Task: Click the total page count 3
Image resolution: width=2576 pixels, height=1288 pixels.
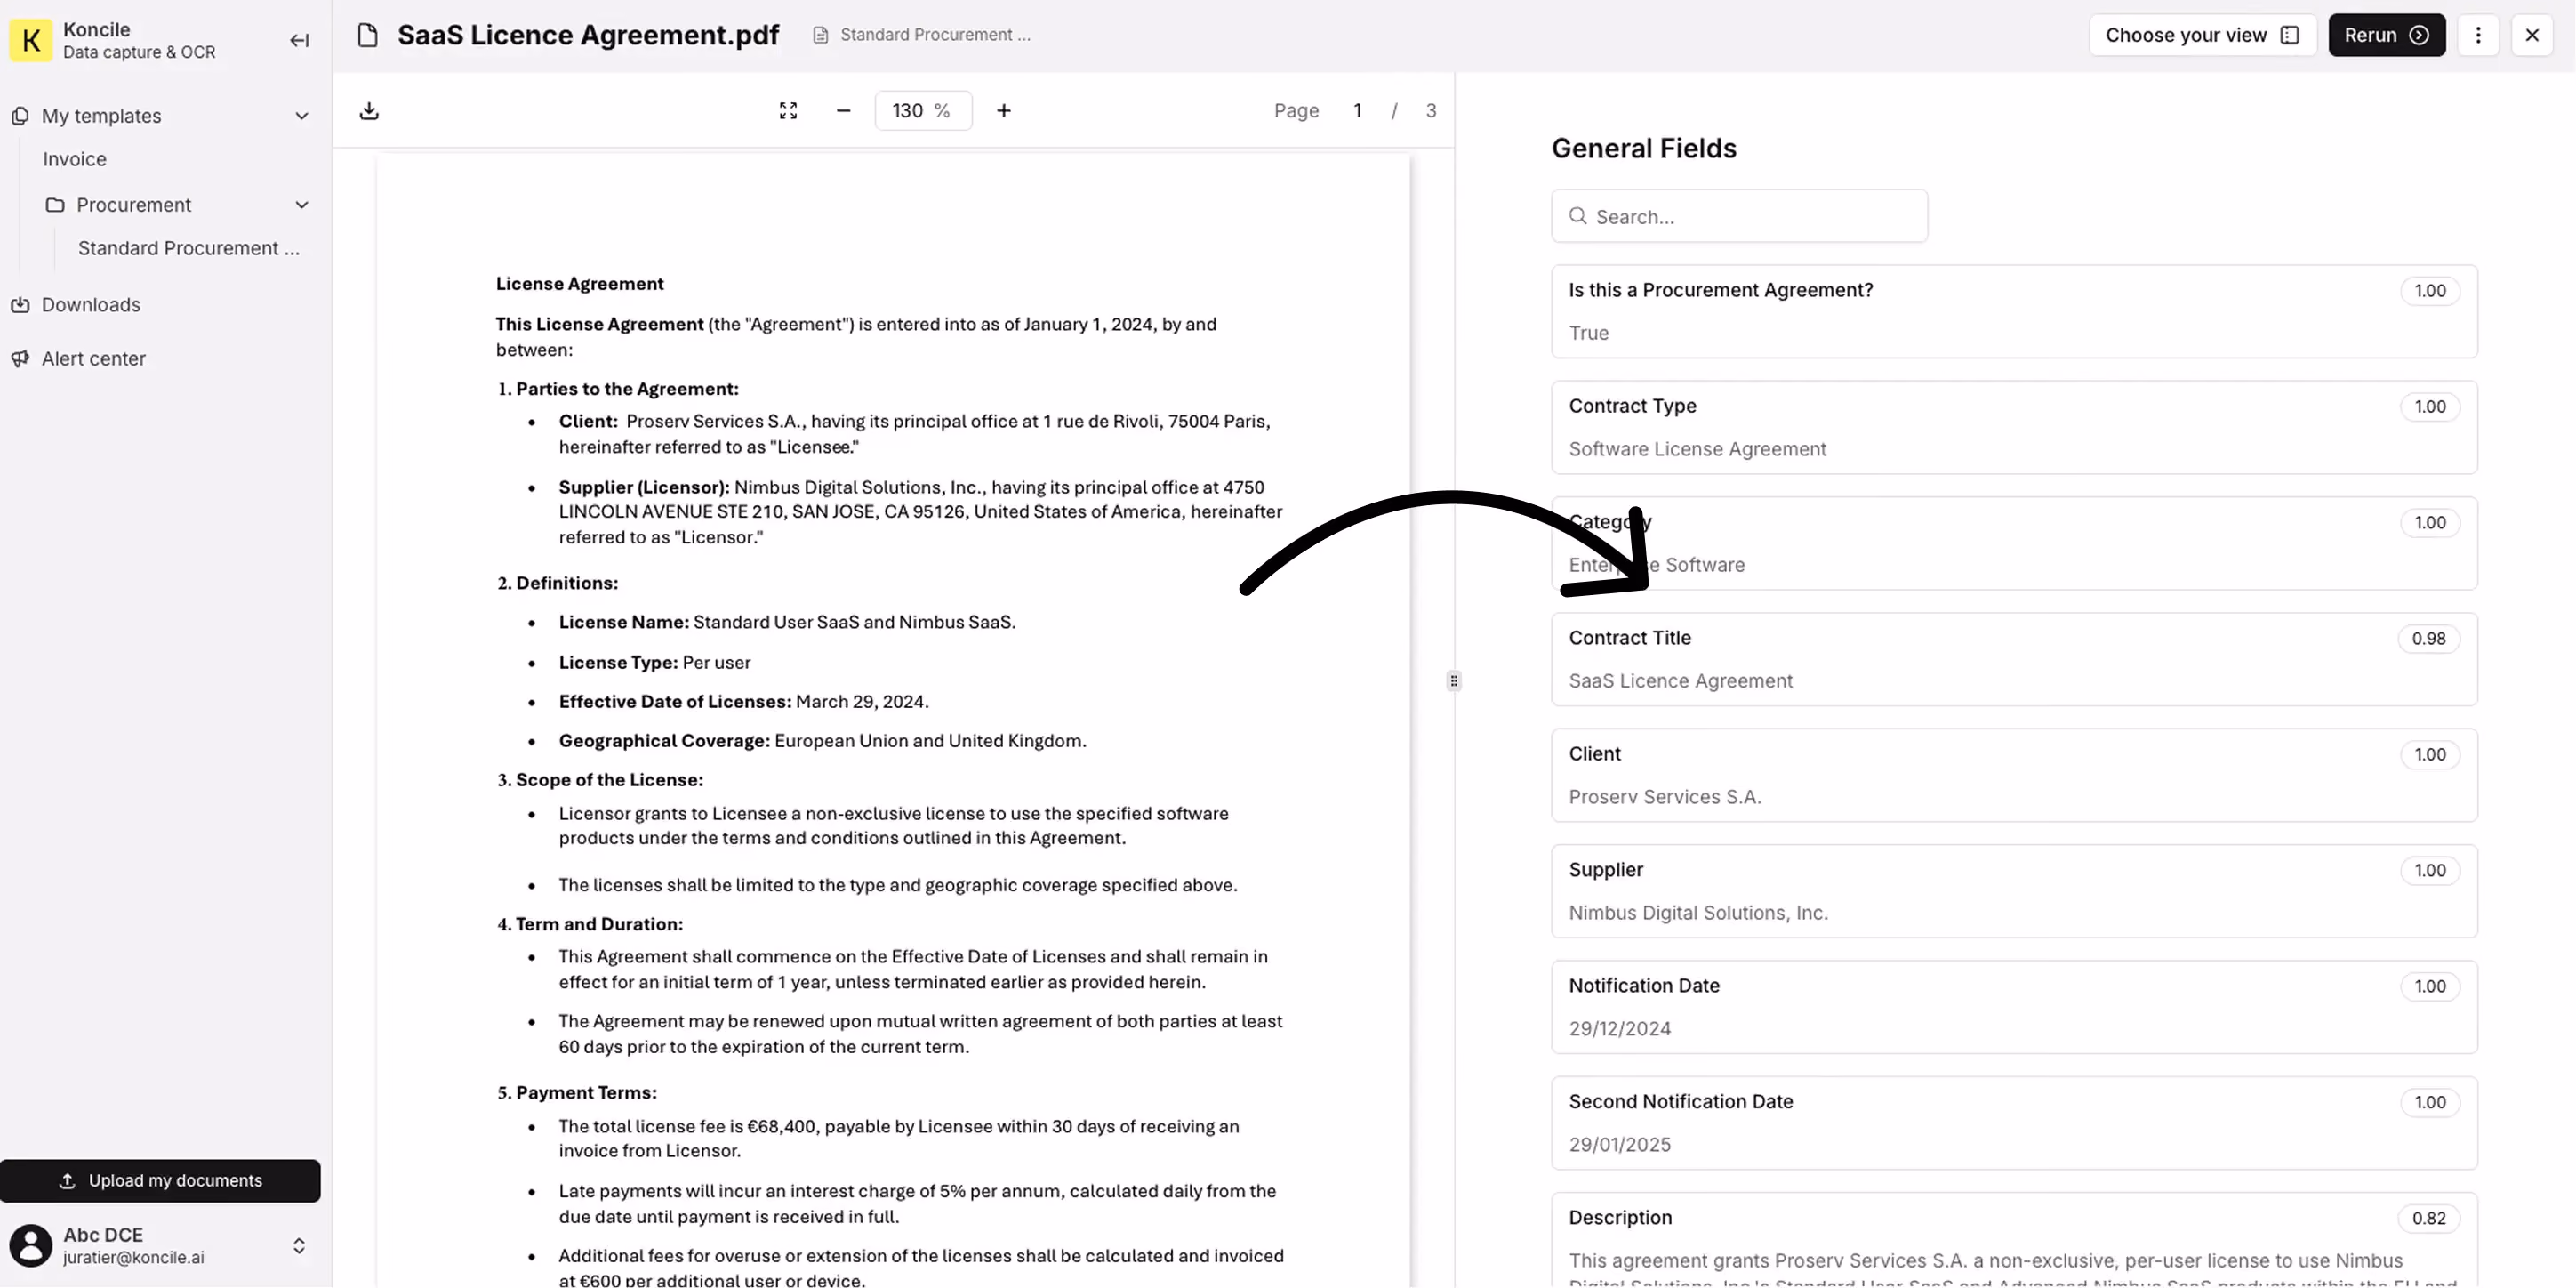Action: tap(1431, 111)
